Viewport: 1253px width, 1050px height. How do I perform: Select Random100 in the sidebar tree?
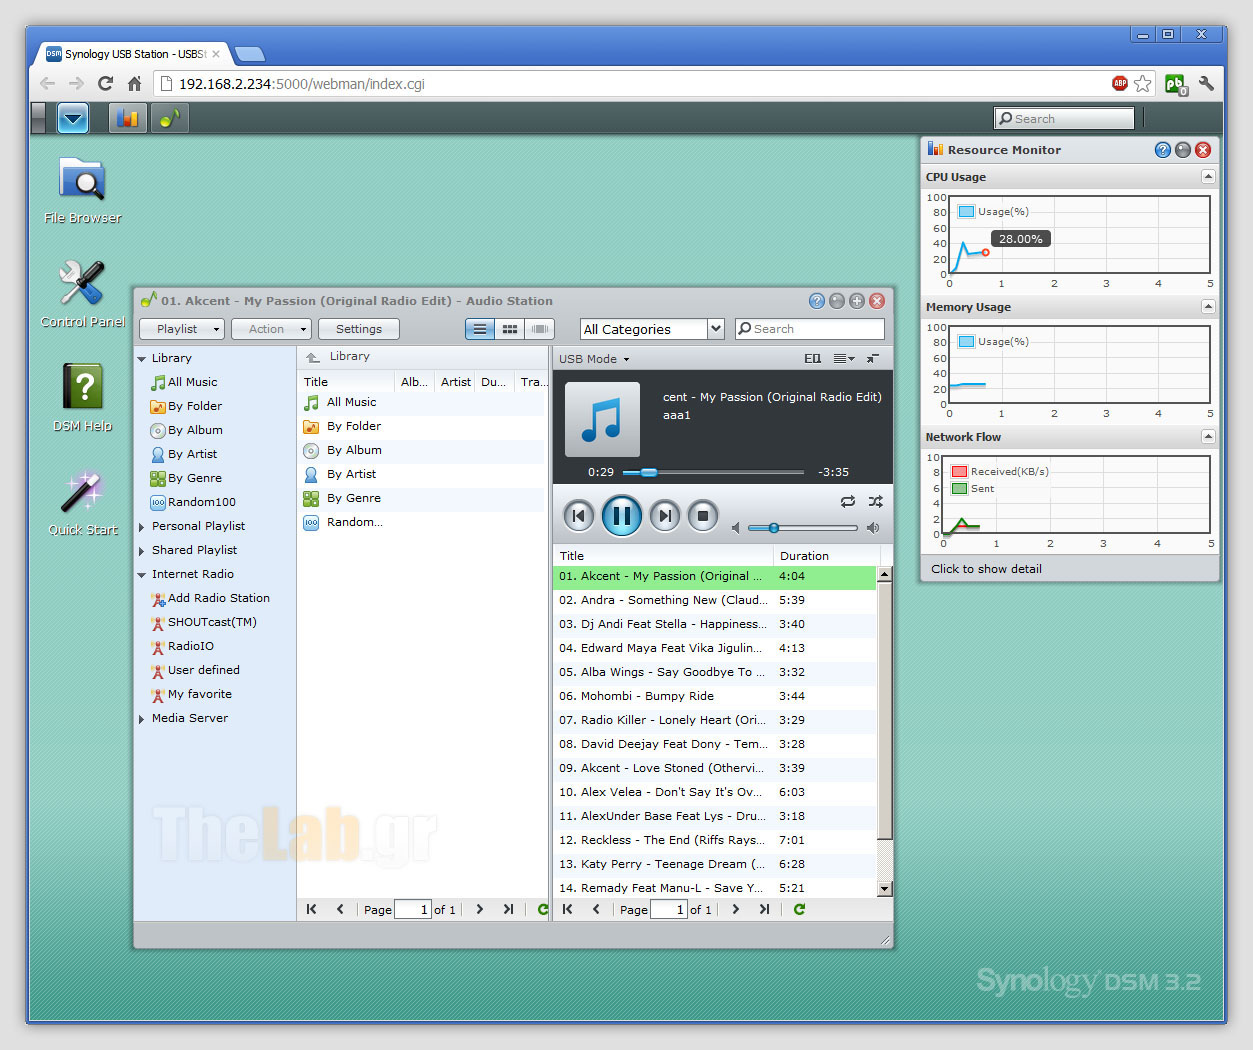193,502
